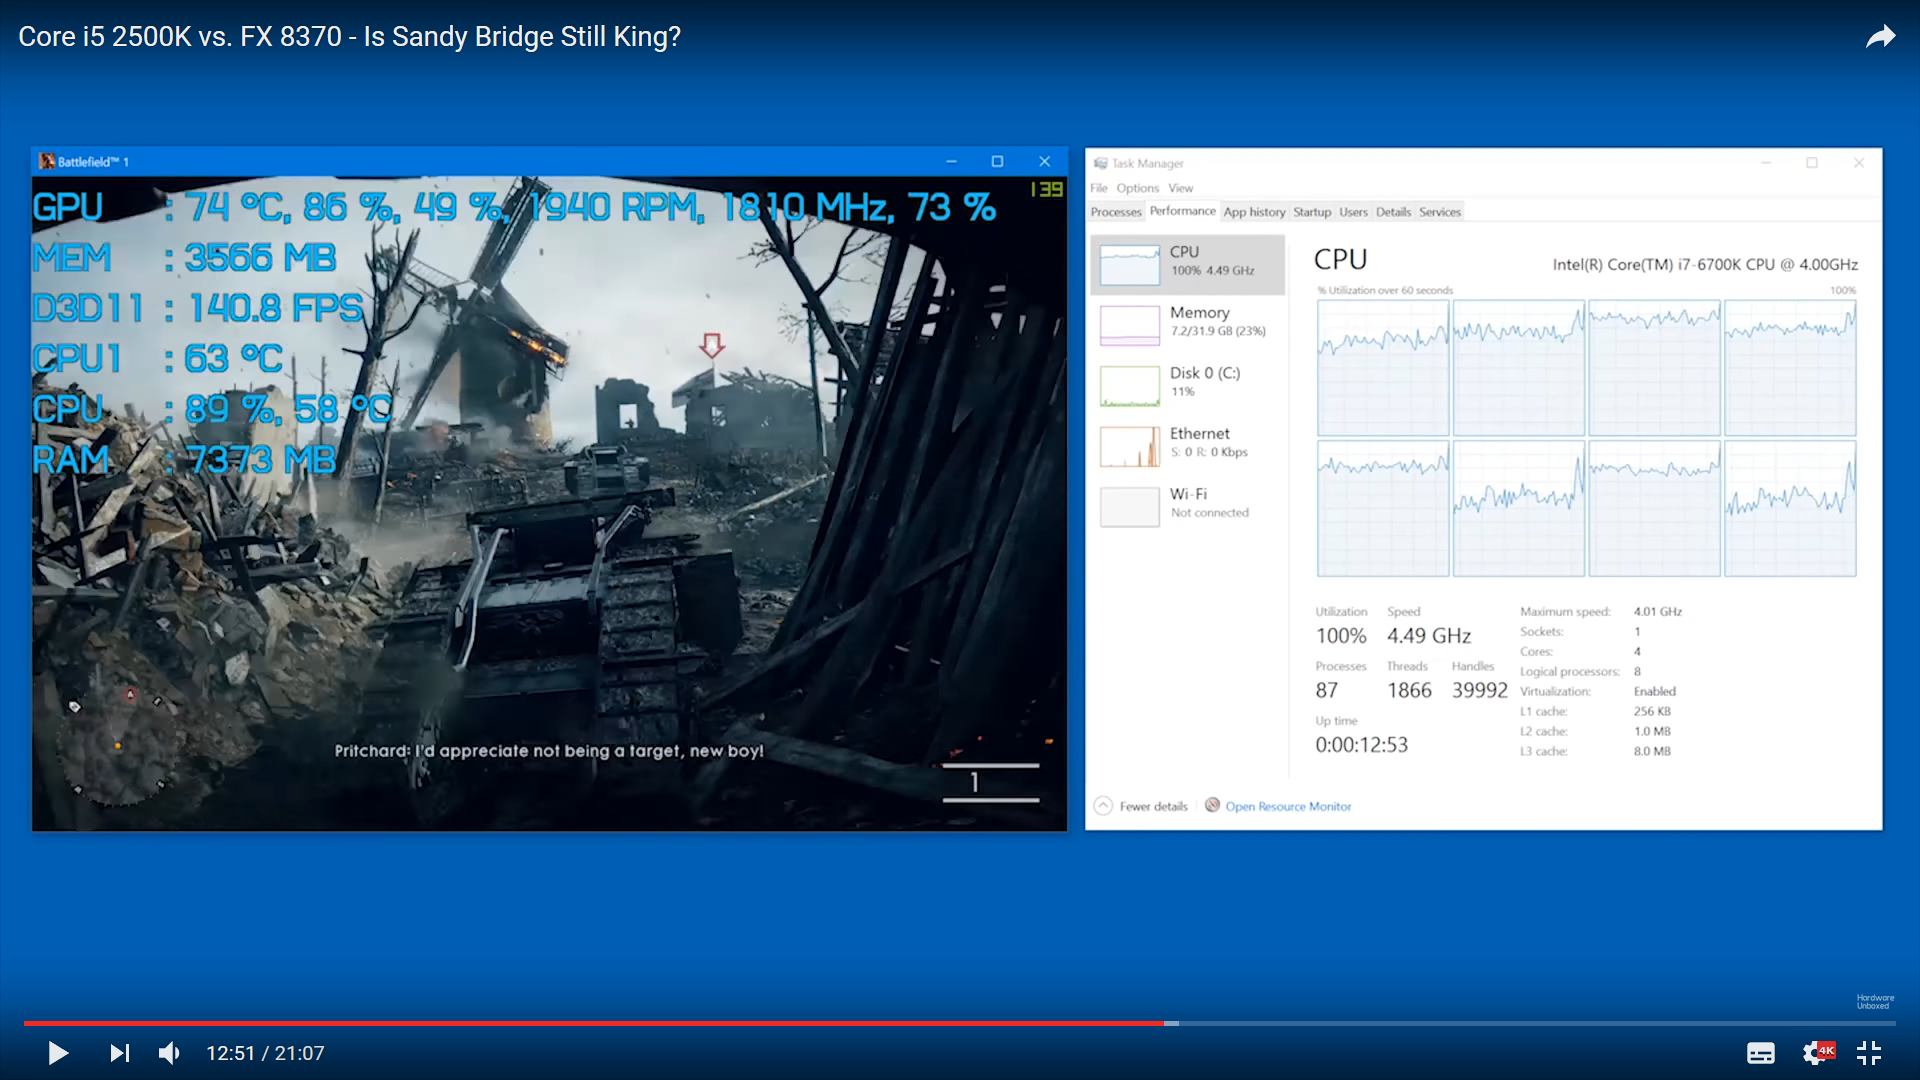Click the last logical processor graph
Image resolution: width=1920 pixels, height=1080 pixels.
(1790, 509)
